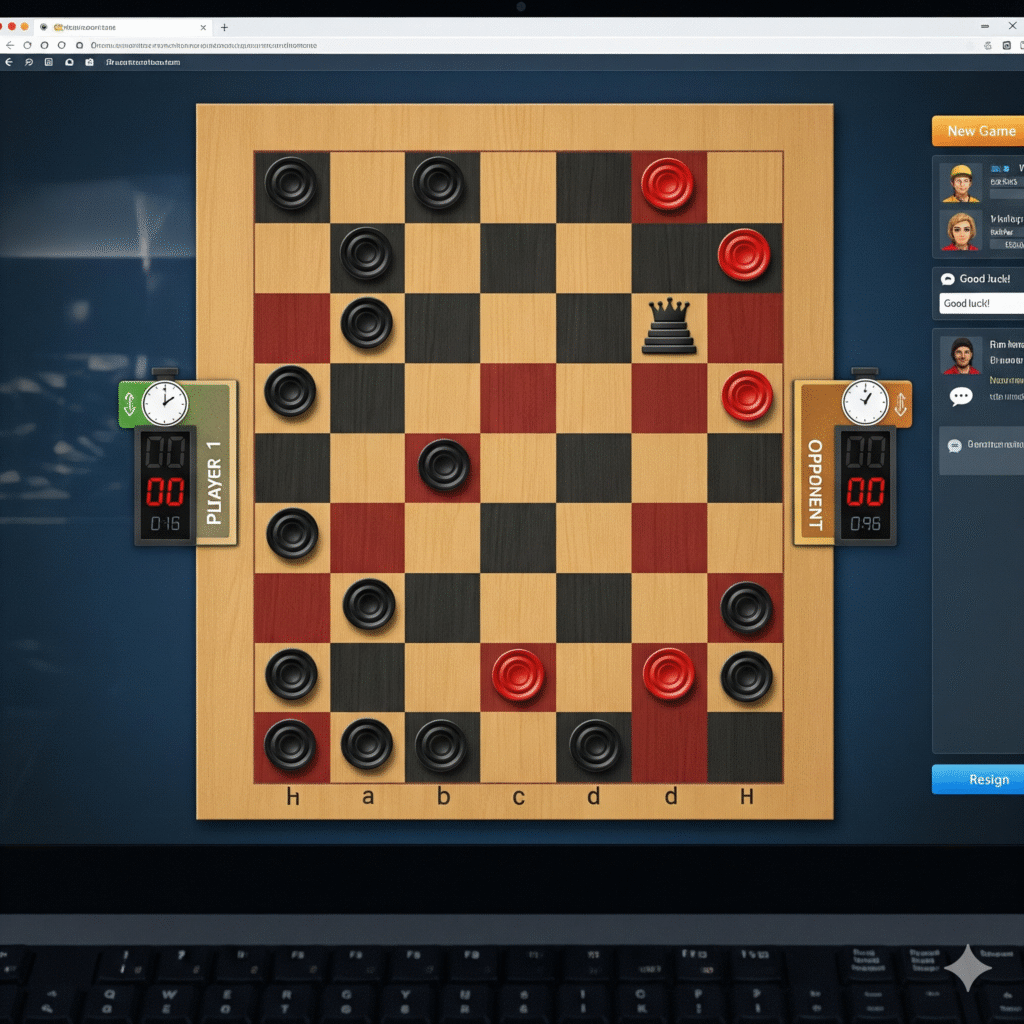The image size is (1024, 1024).
Task: Toggle the Player 1 timer arrows
Action: coord(129,405)
